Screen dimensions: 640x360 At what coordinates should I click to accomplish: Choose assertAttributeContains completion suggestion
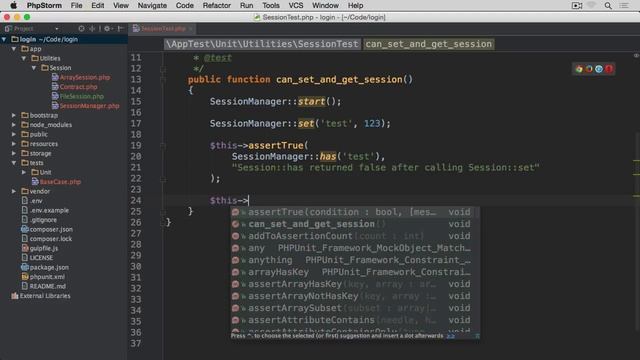(x=355, y=320)
